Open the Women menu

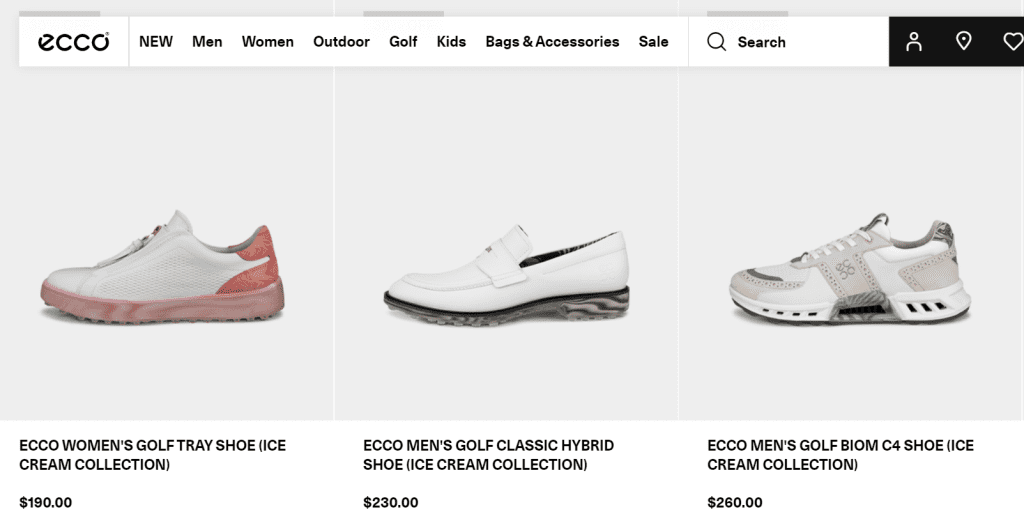[268, 42]
